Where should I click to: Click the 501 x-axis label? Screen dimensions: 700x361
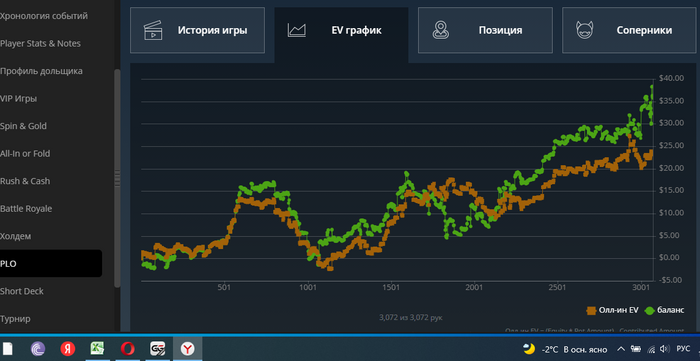pyautogui.click(x=225, y=288)
